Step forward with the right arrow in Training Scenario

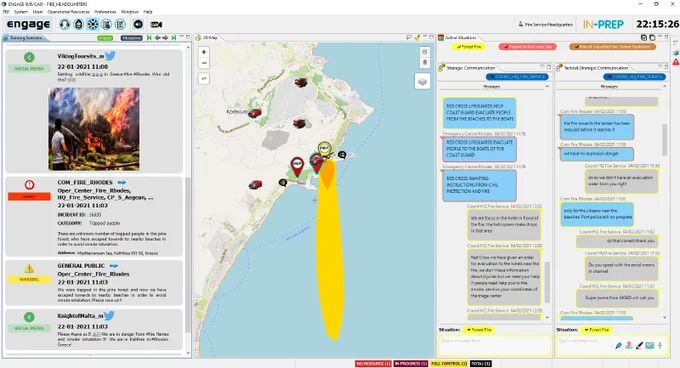tap(165, 38)
